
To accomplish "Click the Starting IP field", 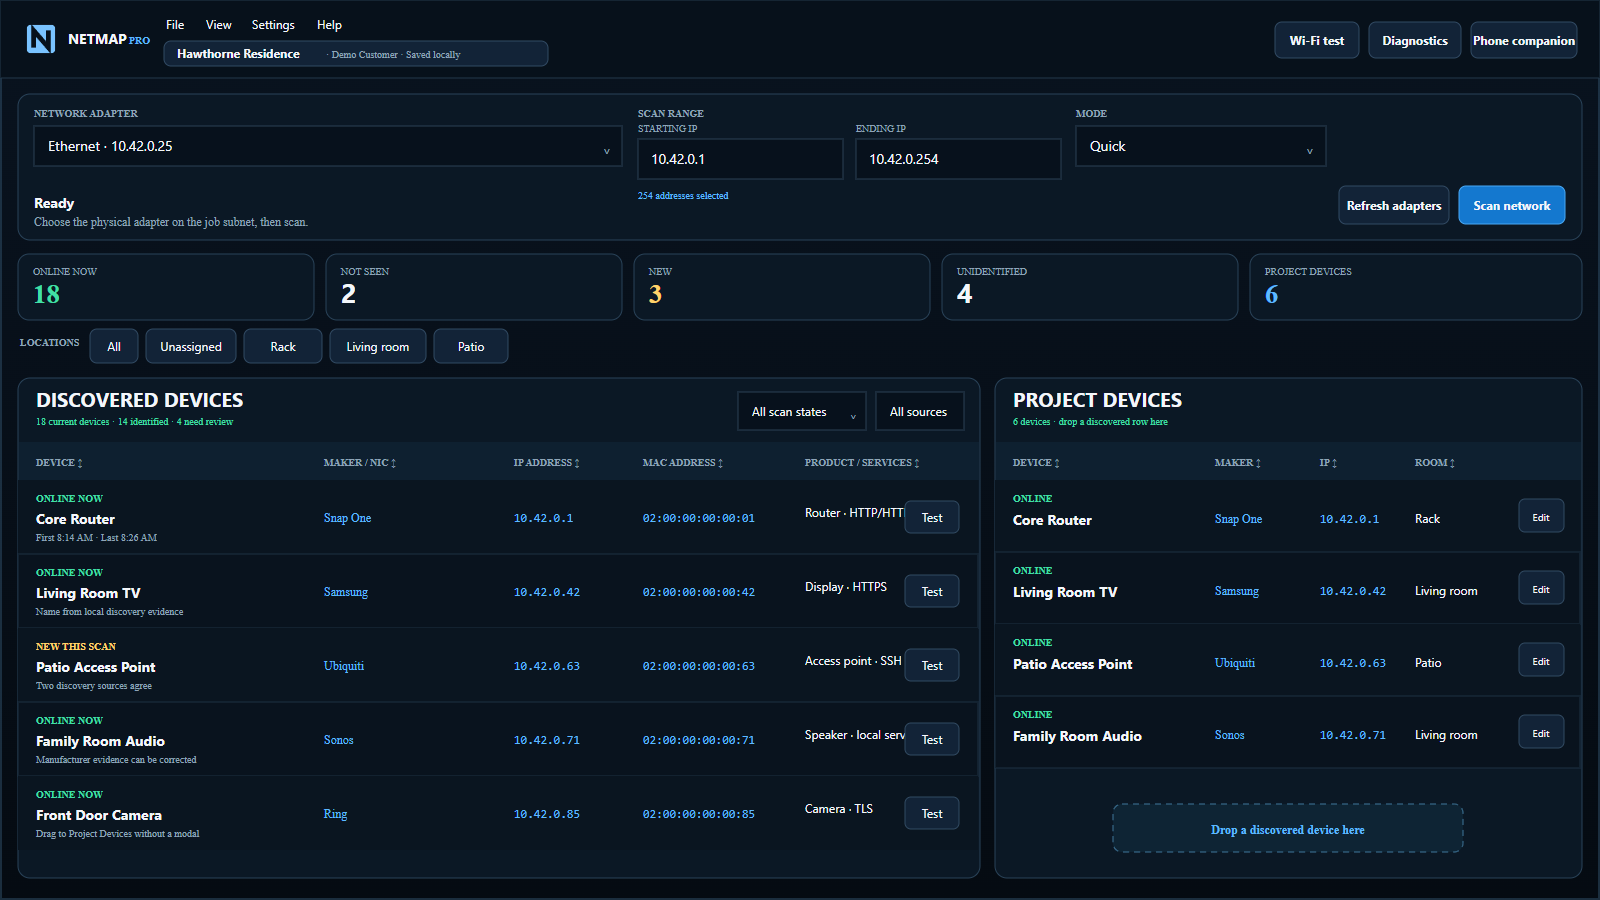I will (x=740, y=159).
